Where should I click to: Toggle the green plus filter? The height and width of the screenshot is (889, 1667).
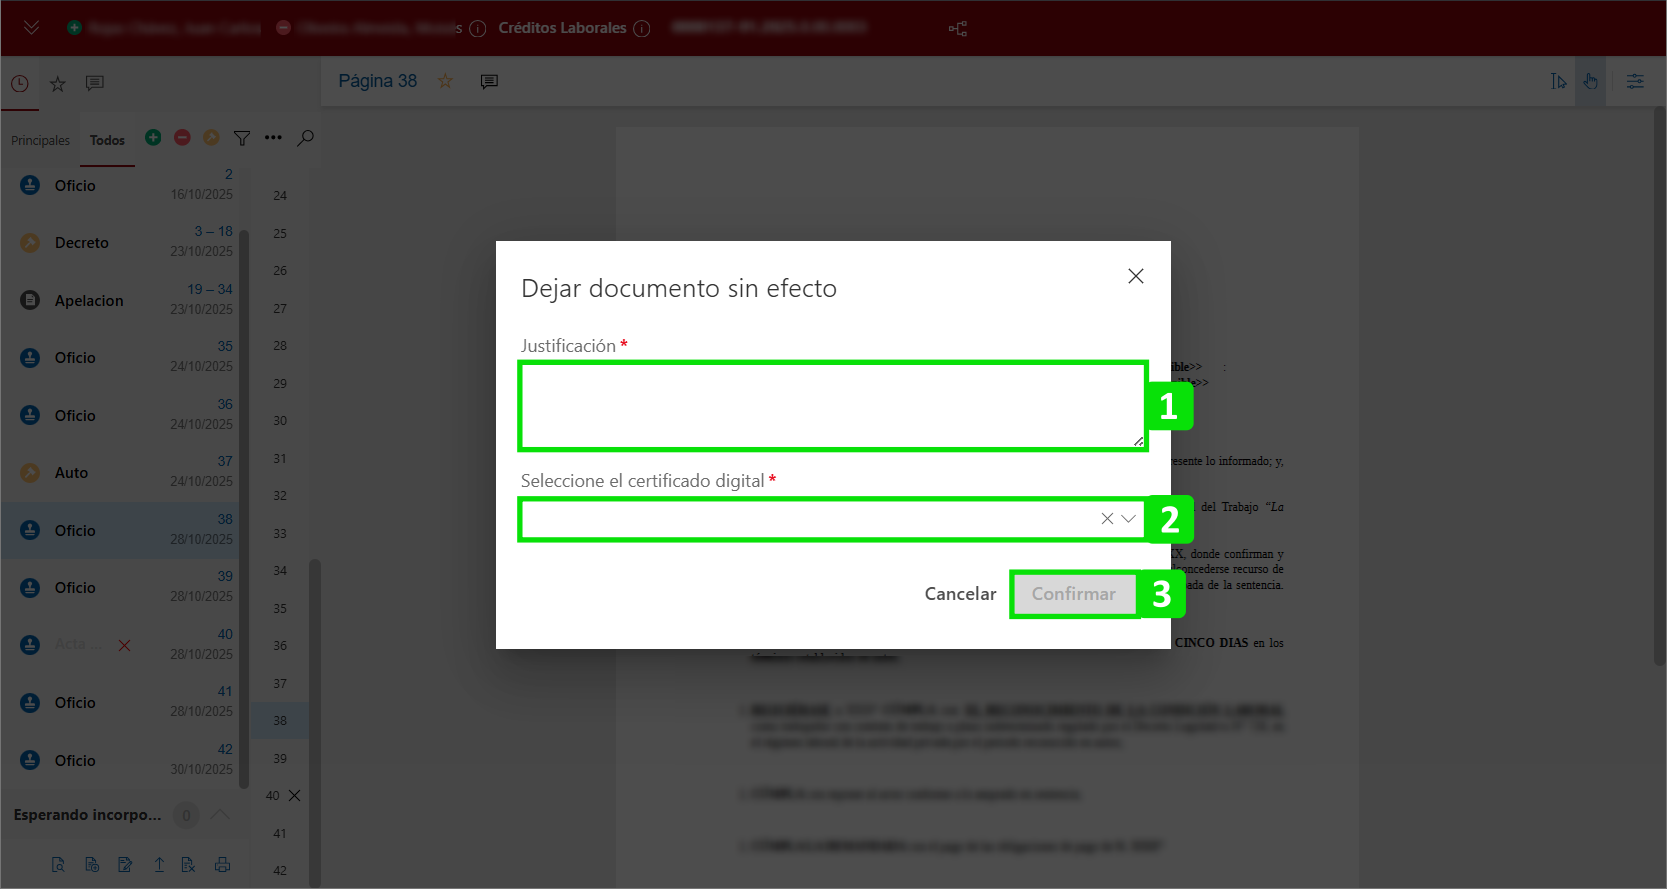153,137
